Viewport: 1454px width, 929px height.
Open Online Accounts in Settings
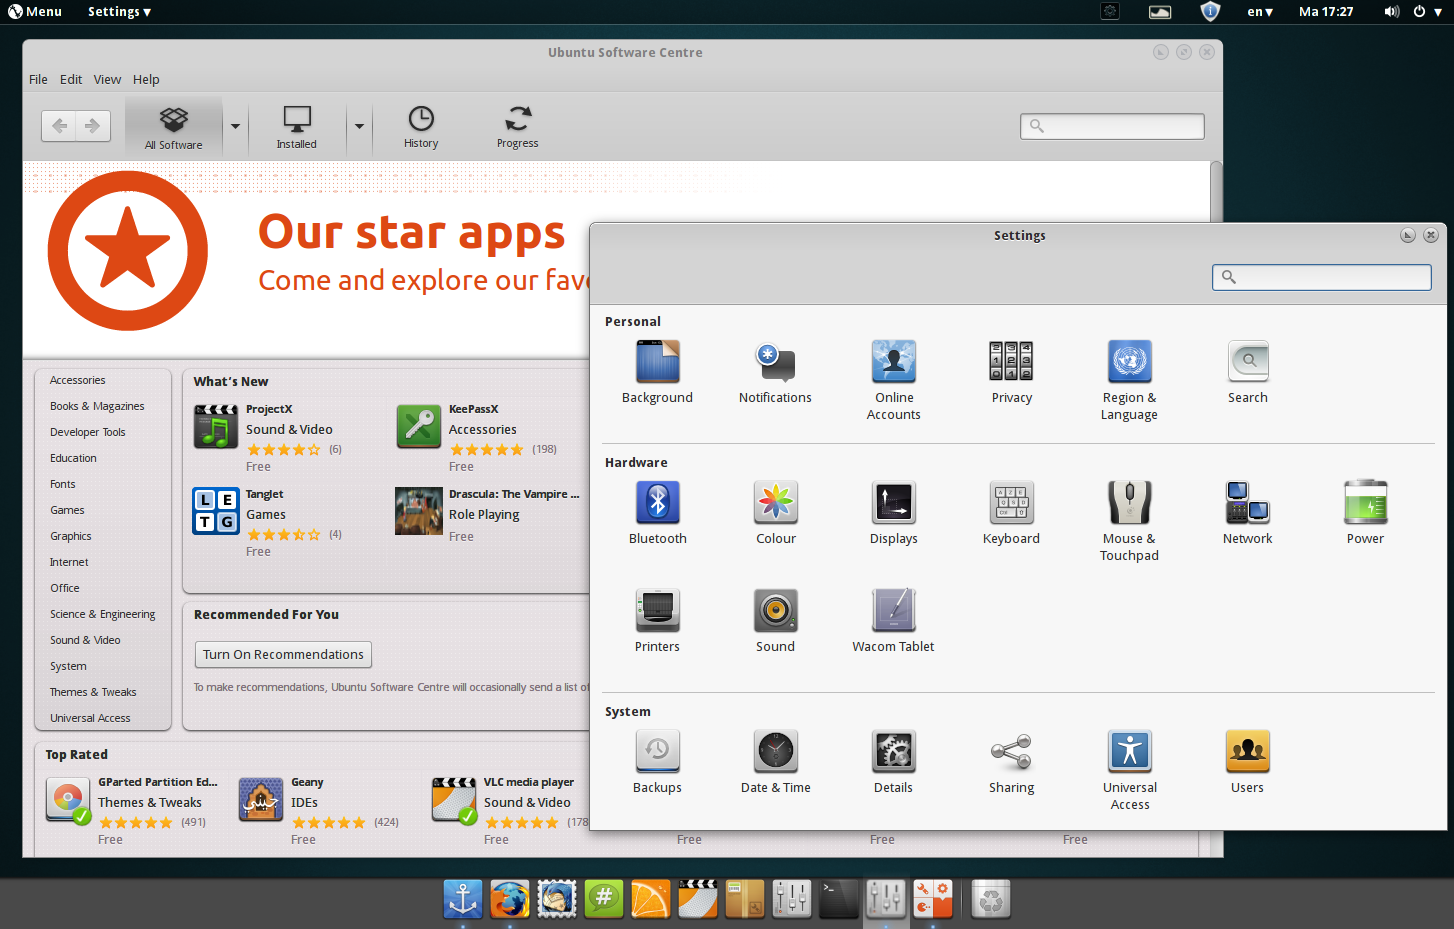[x=894, y=380]
